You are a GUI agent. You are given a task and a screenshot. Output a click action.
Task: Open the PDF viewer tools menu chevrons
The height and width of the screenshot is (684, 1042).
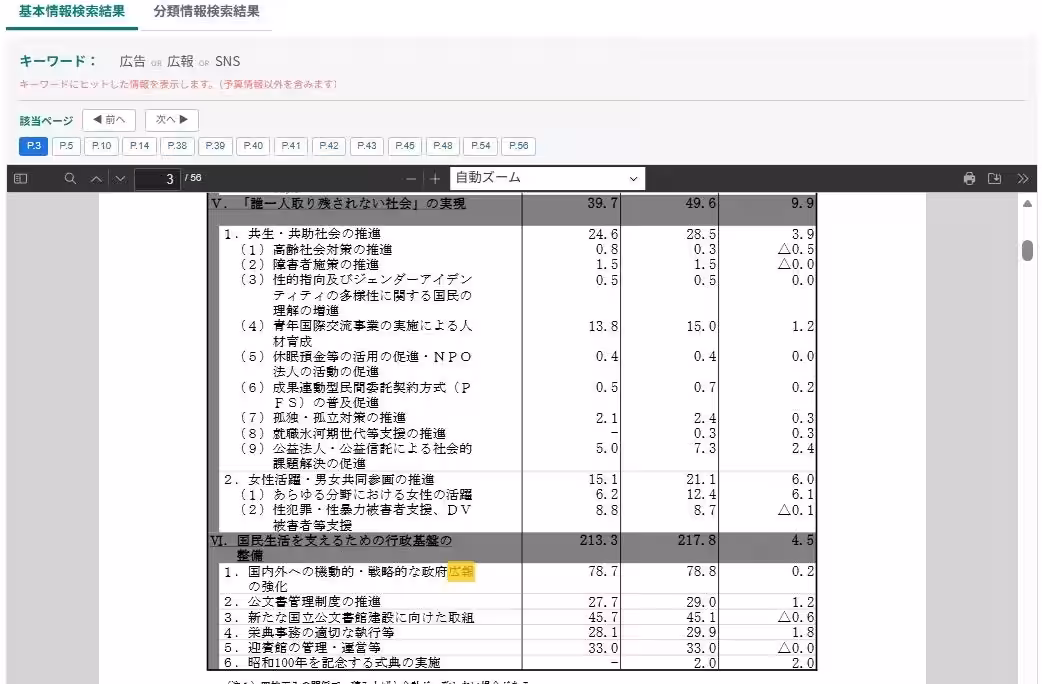tap(1023, 178)
